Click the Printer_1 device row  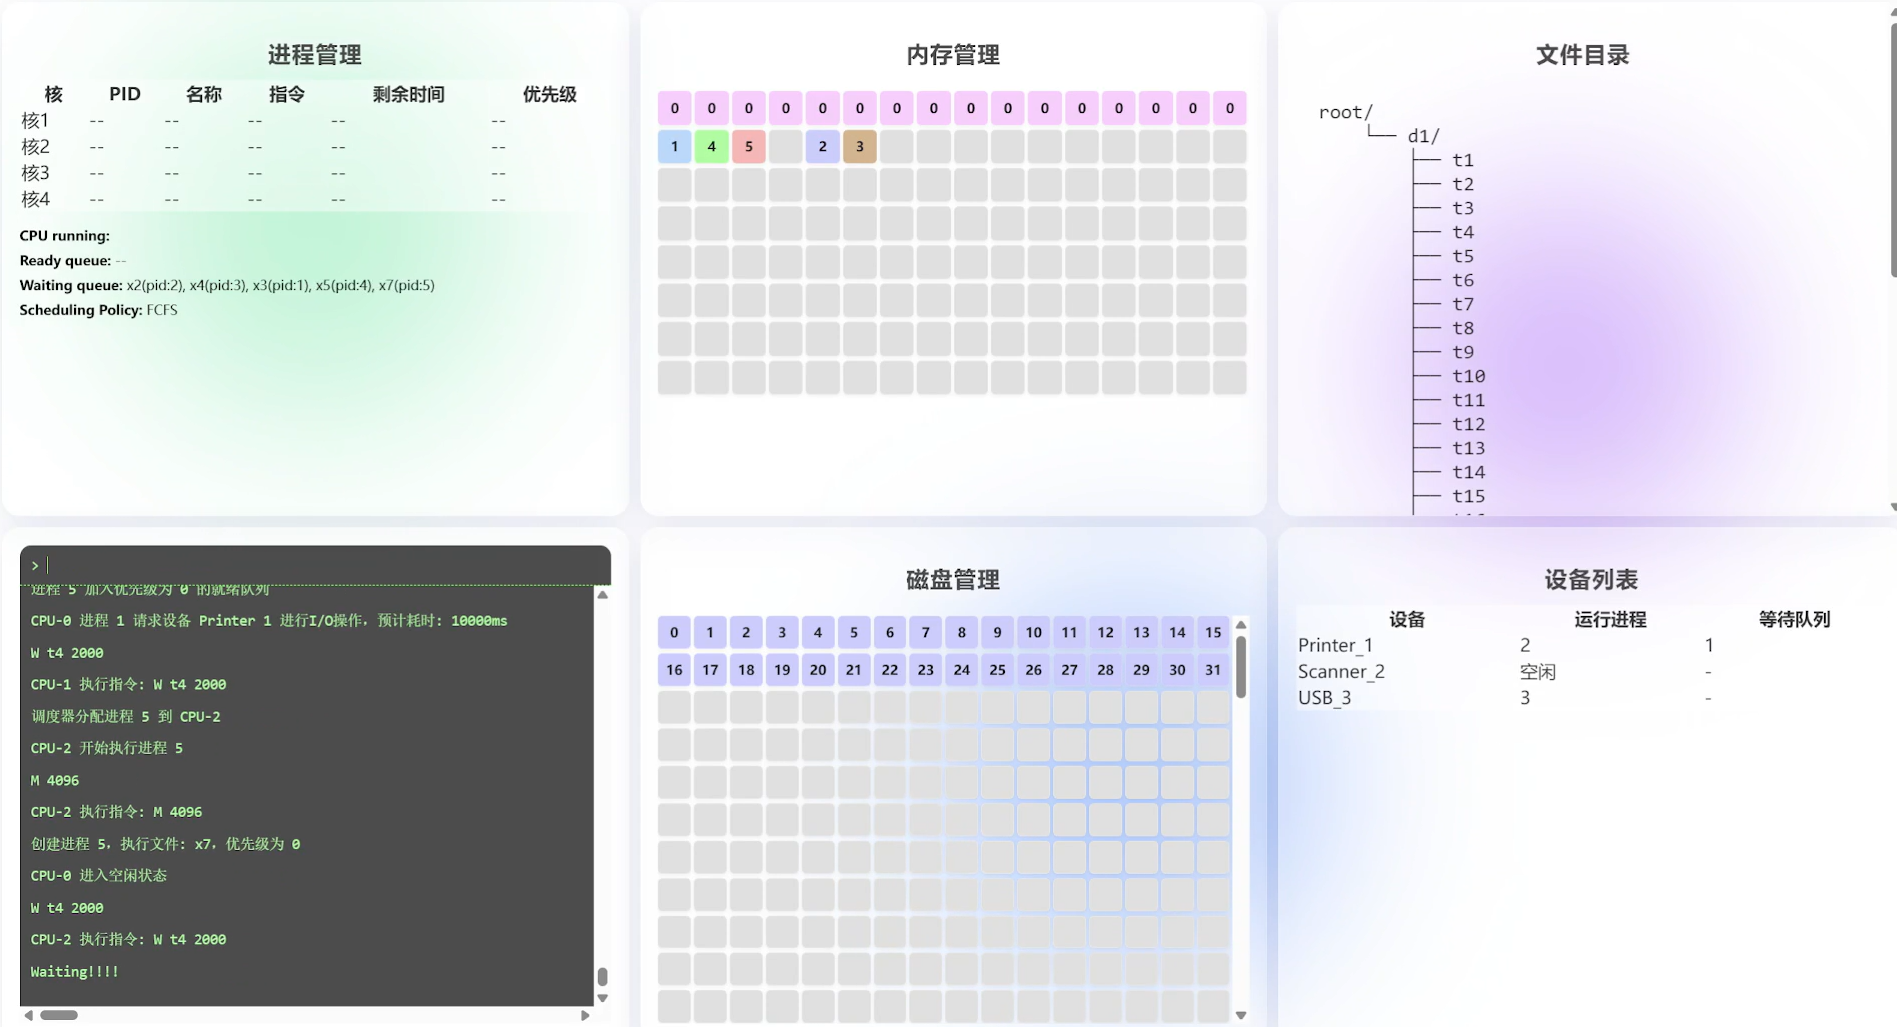[x=1335, y=645]
